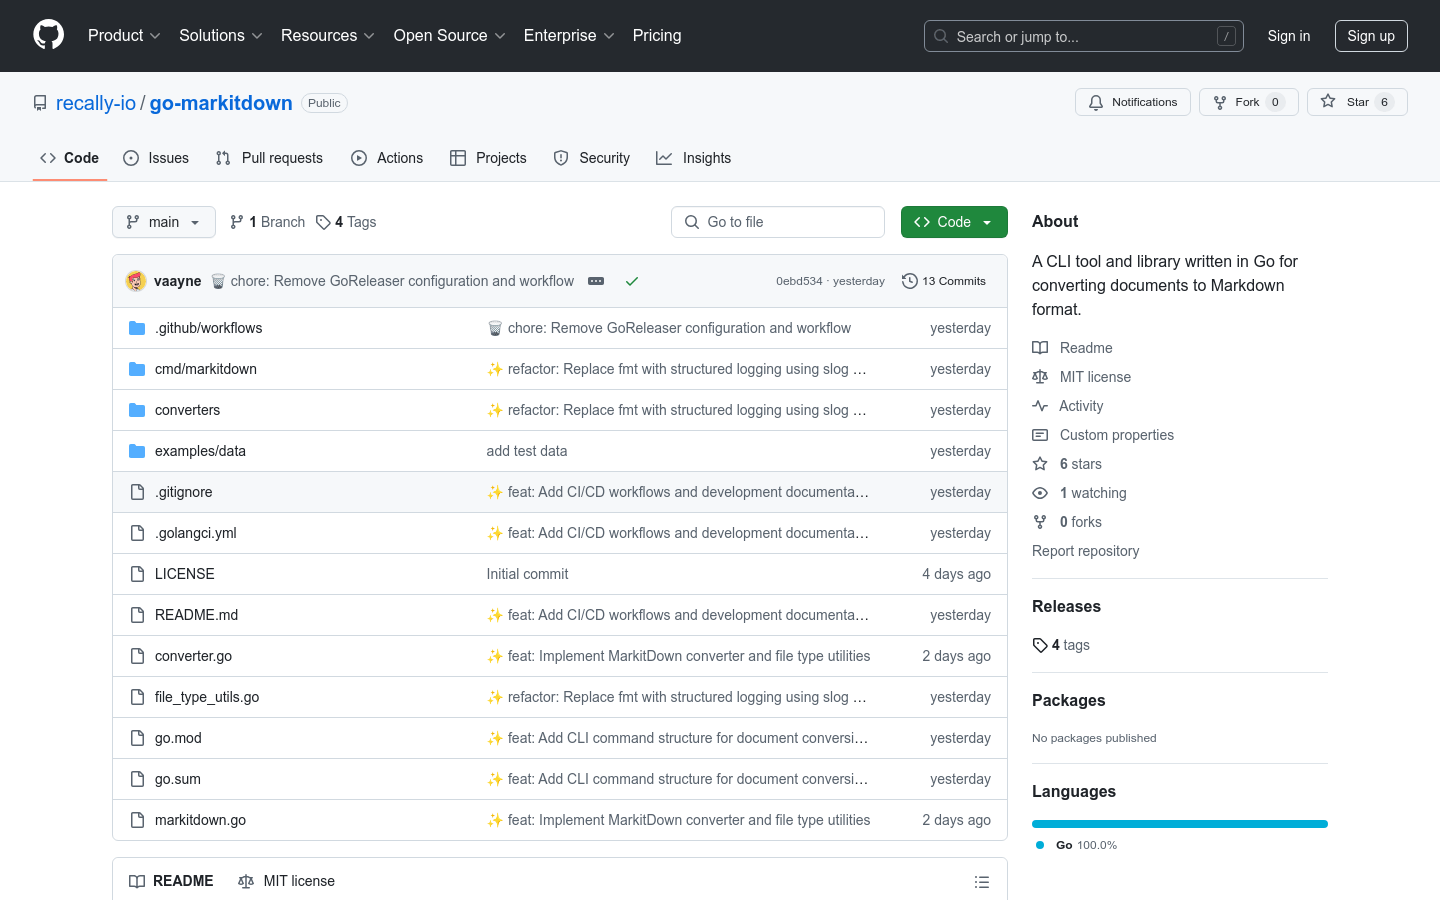This screenshot has height=900, width=1440.
Task: Switch to the Pull requests tab
Action: (x=269, y=158)
